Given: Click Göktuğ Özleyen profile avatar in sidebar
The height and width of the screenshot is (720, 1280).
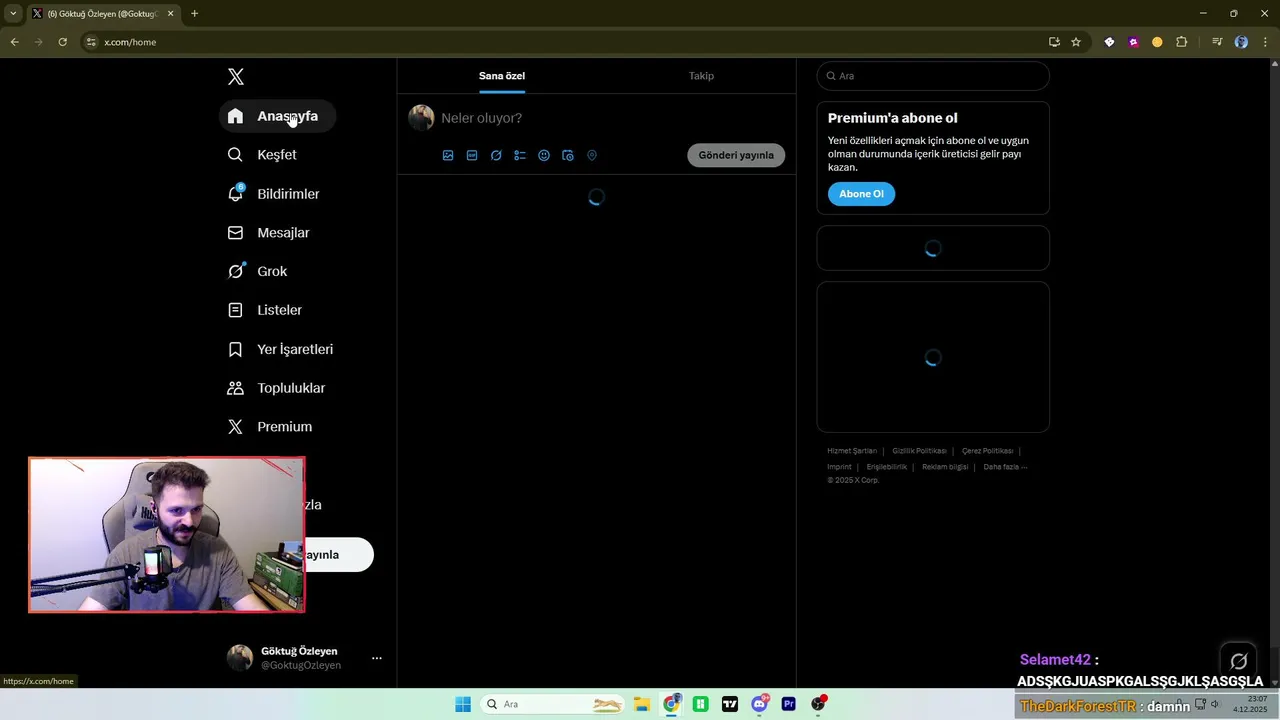Looking at the screenshot, I should [240, 658].
